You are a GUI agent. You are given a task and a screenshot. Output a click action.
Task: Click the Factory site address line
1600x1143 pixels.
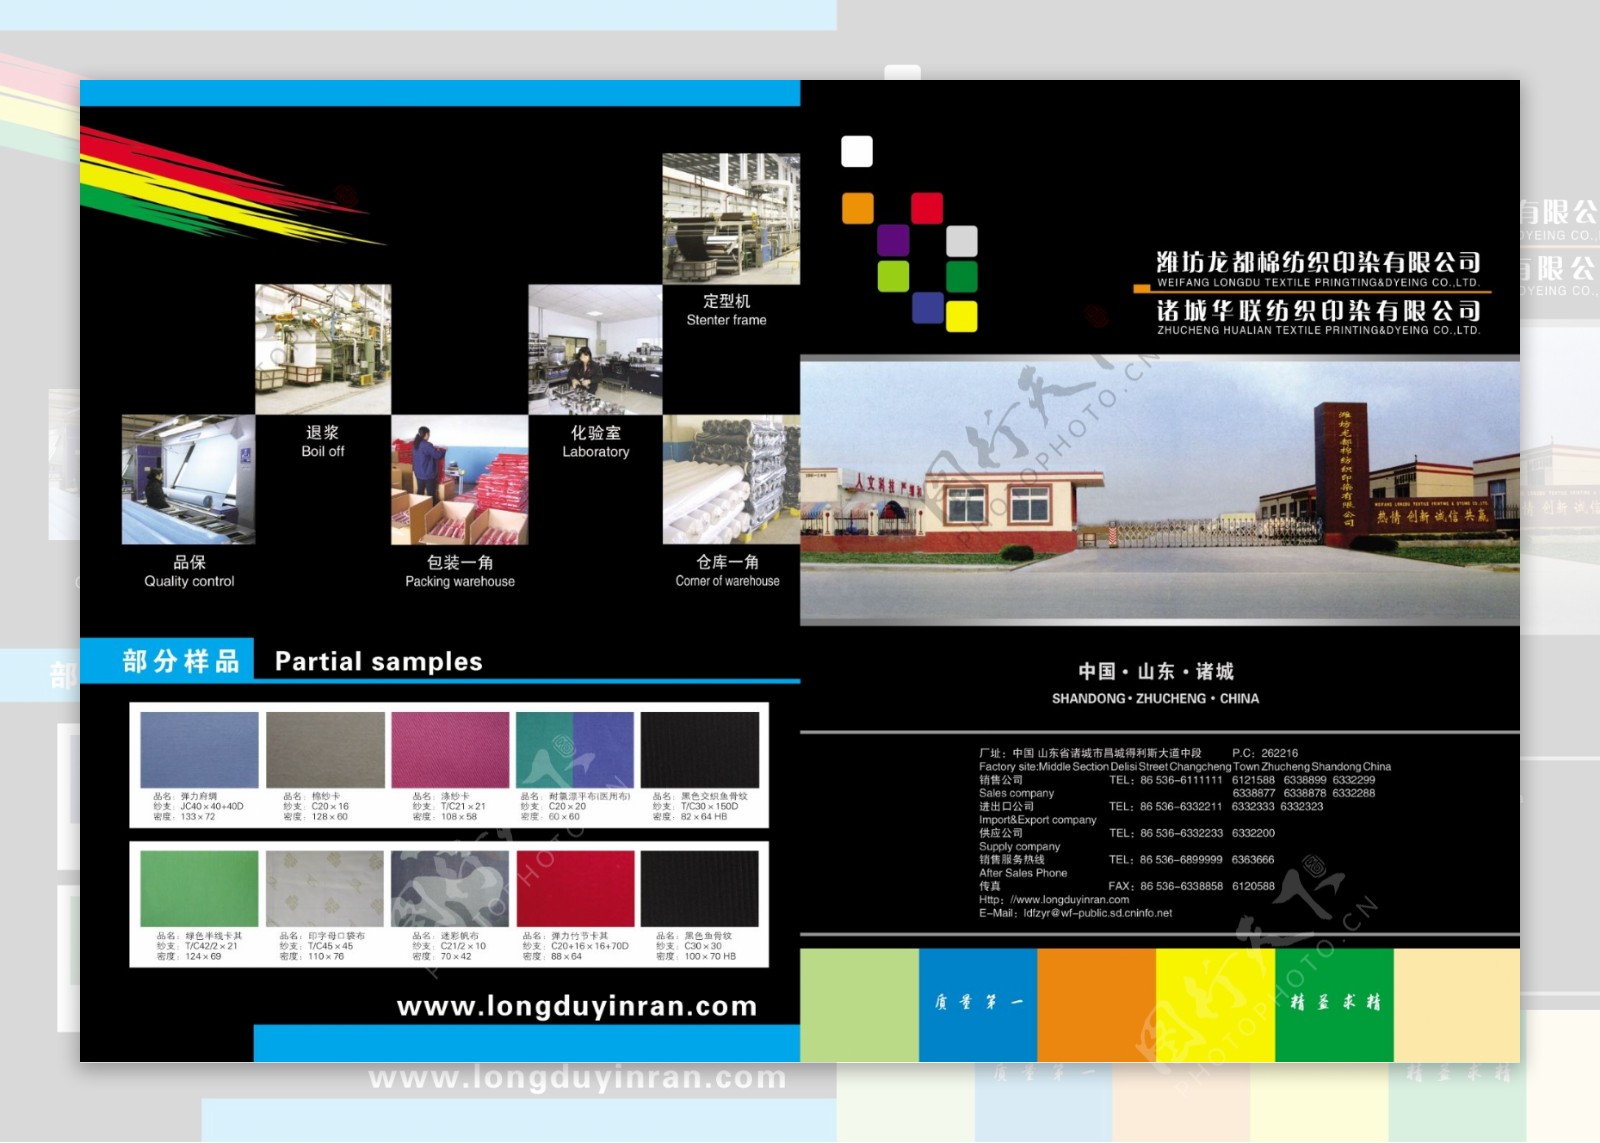click(x=1185, y=767)
